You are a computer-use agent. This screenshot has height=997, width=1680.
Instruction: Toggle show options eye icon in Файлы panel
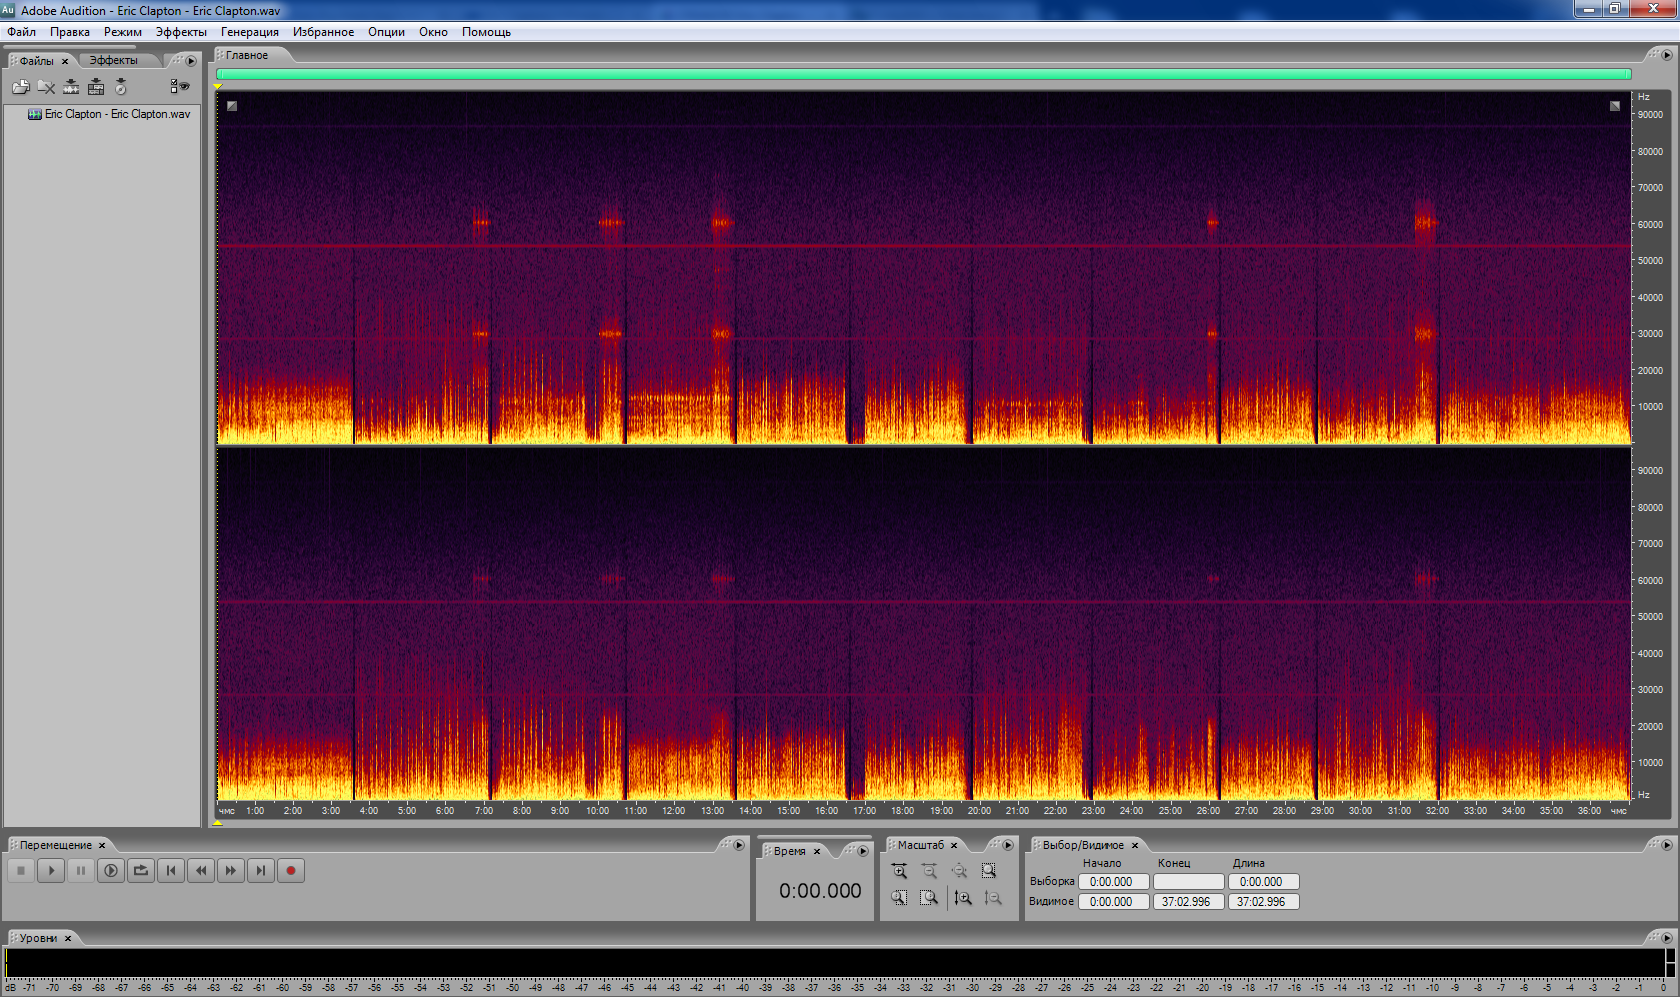click(180, 87)
